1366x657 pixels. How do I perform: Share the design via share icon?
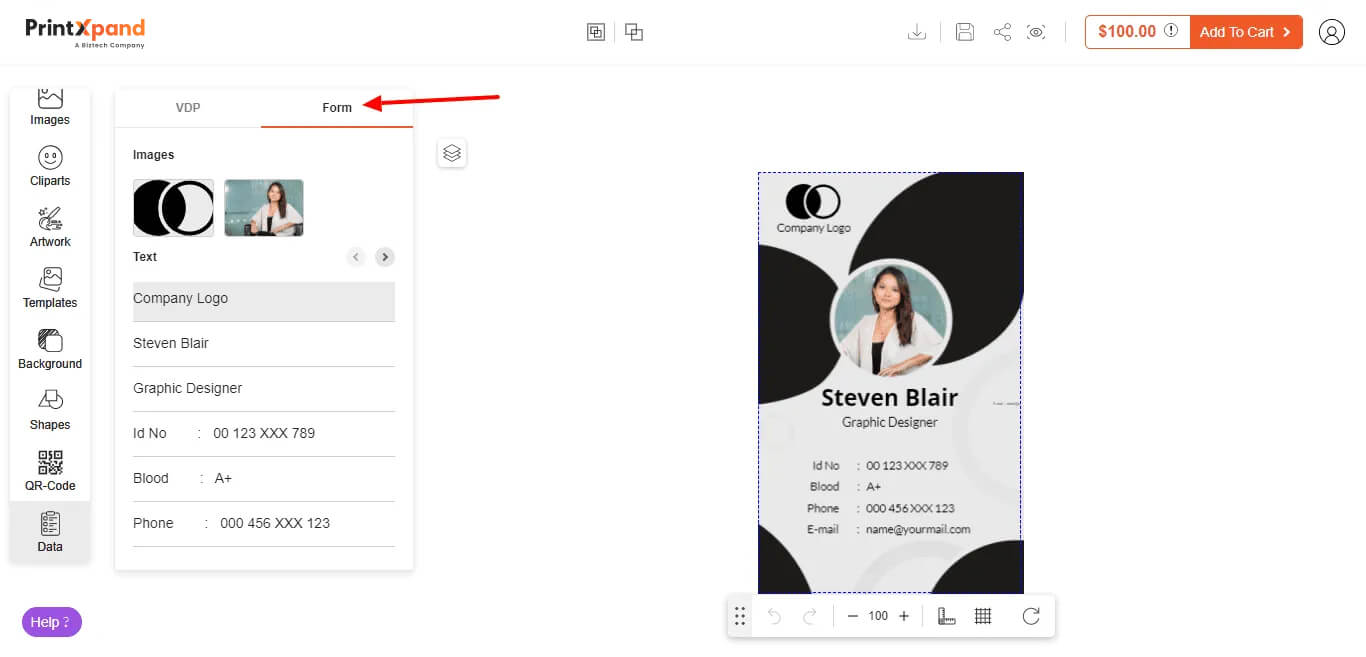[x=1002, y=32]
